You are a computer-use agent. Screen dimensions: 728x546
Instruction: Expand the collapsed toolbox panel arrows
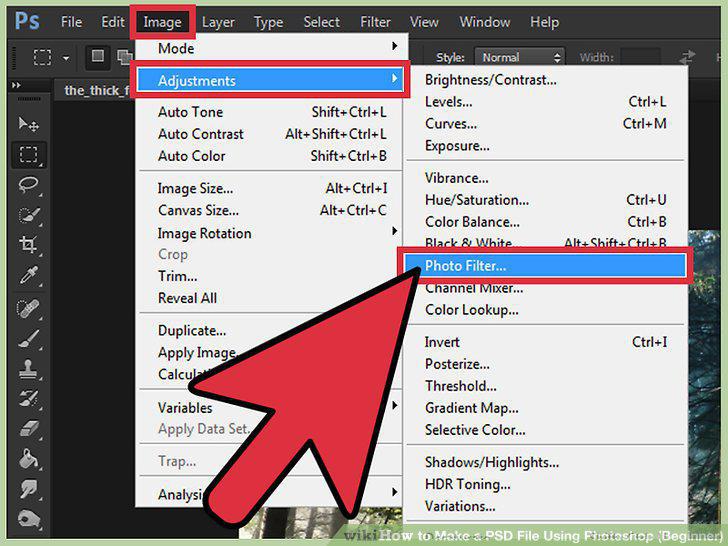[x=16, y=85]
